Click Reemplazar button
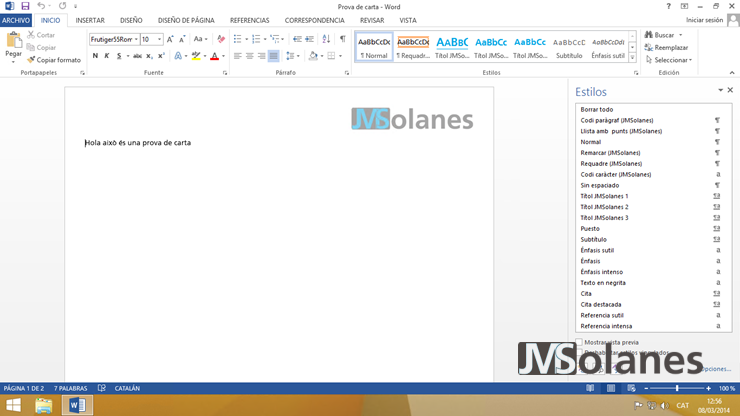Screen dimensions: 740x416 [x=666, y=47]
